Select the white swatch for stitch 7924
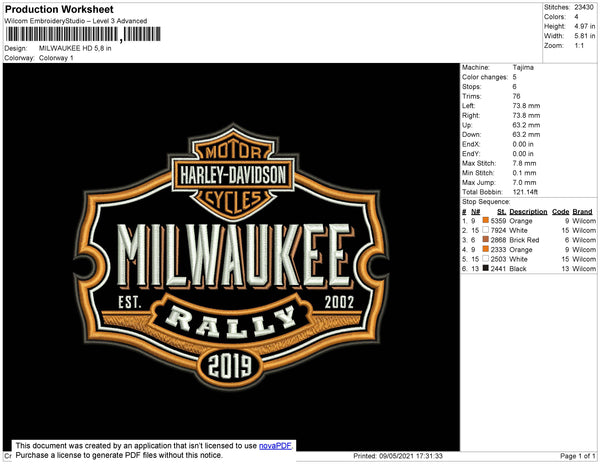Viewport: 600px width, 464px height. 486,230
